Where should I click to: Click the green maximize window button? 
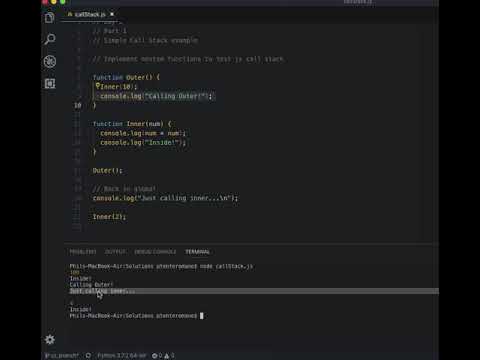click(63, 2)
